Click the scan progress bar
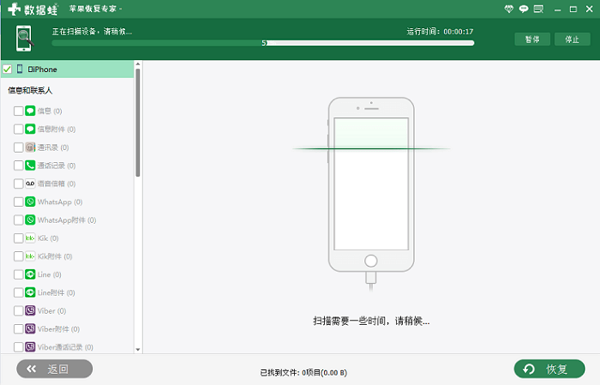 click(263, 43)
